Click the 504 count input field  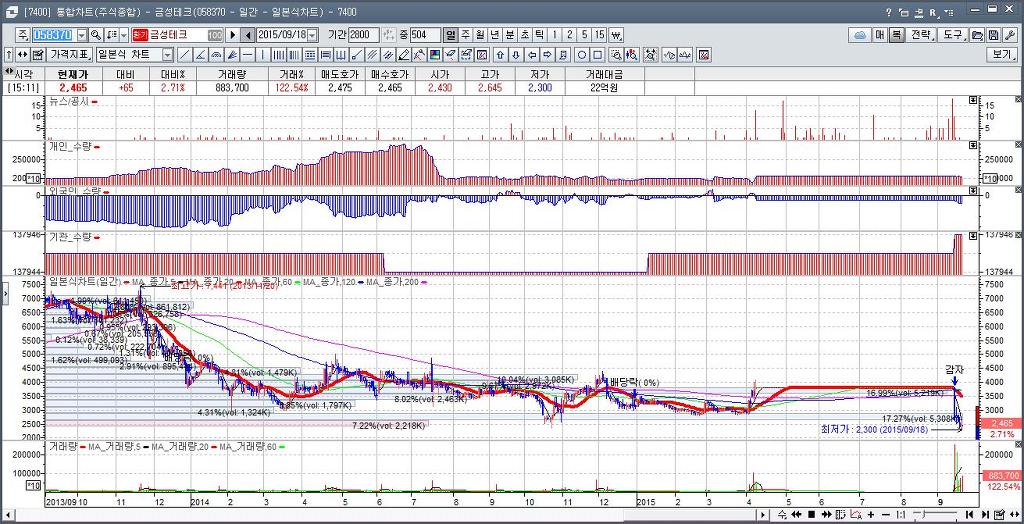pyautogui.click(x=426, y=35)
